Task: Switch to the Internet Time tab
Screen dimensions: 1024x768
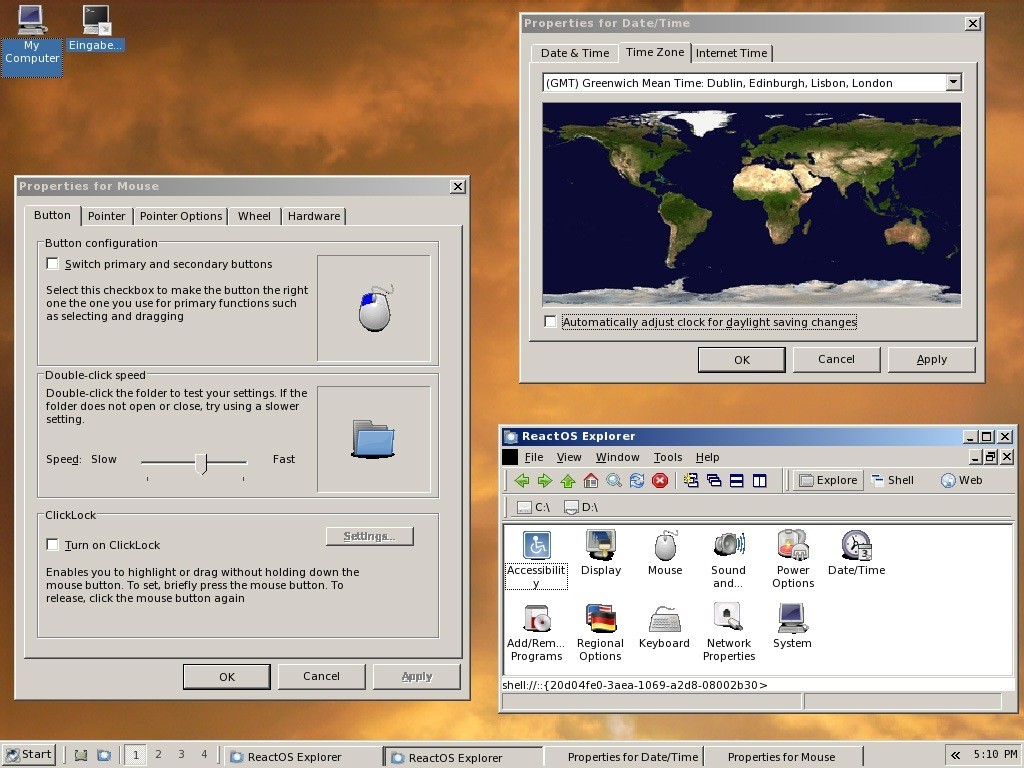Action: point(732,52)
